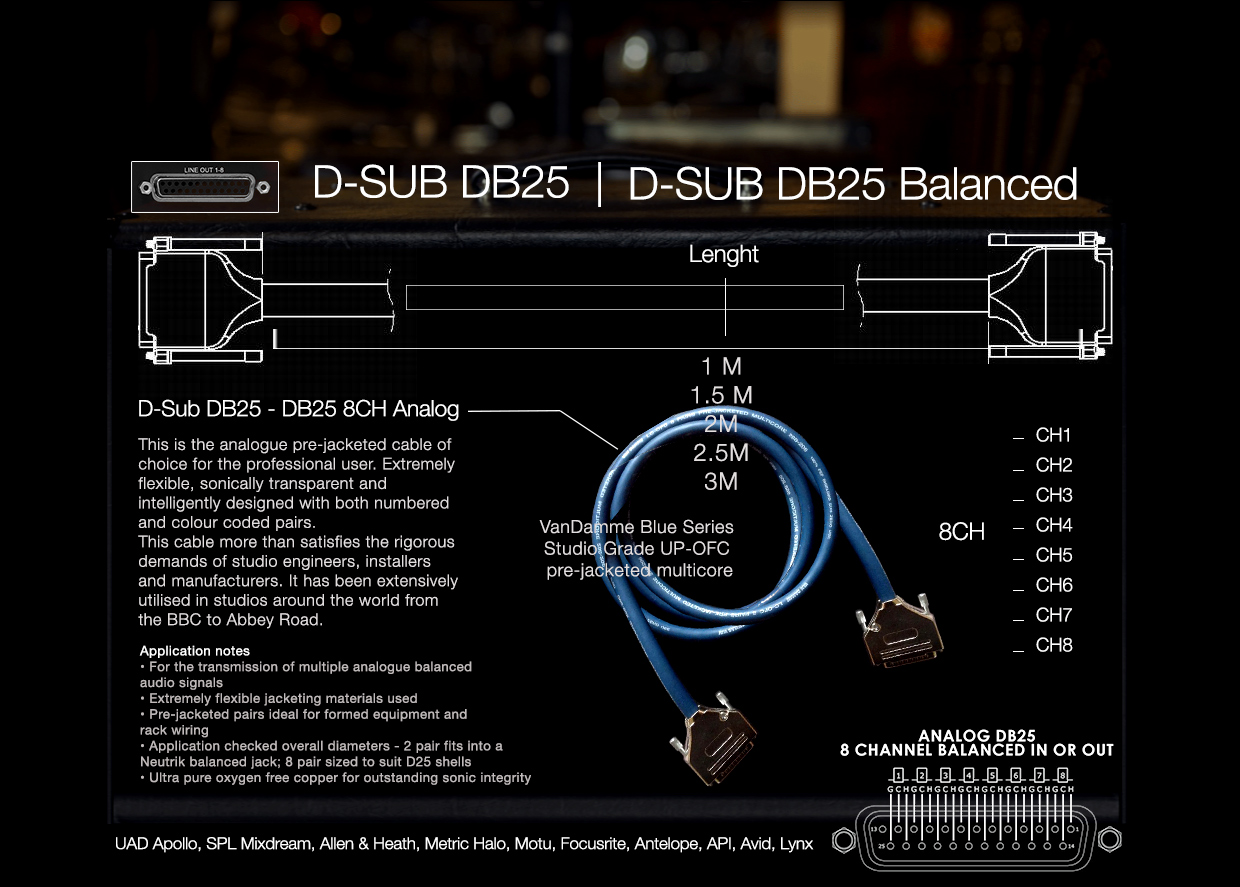The image size is (1240, 887).
Task: Click "8 CHANNEL BALANCED IN OR OUT" text
Action: (x=976, y=750)
